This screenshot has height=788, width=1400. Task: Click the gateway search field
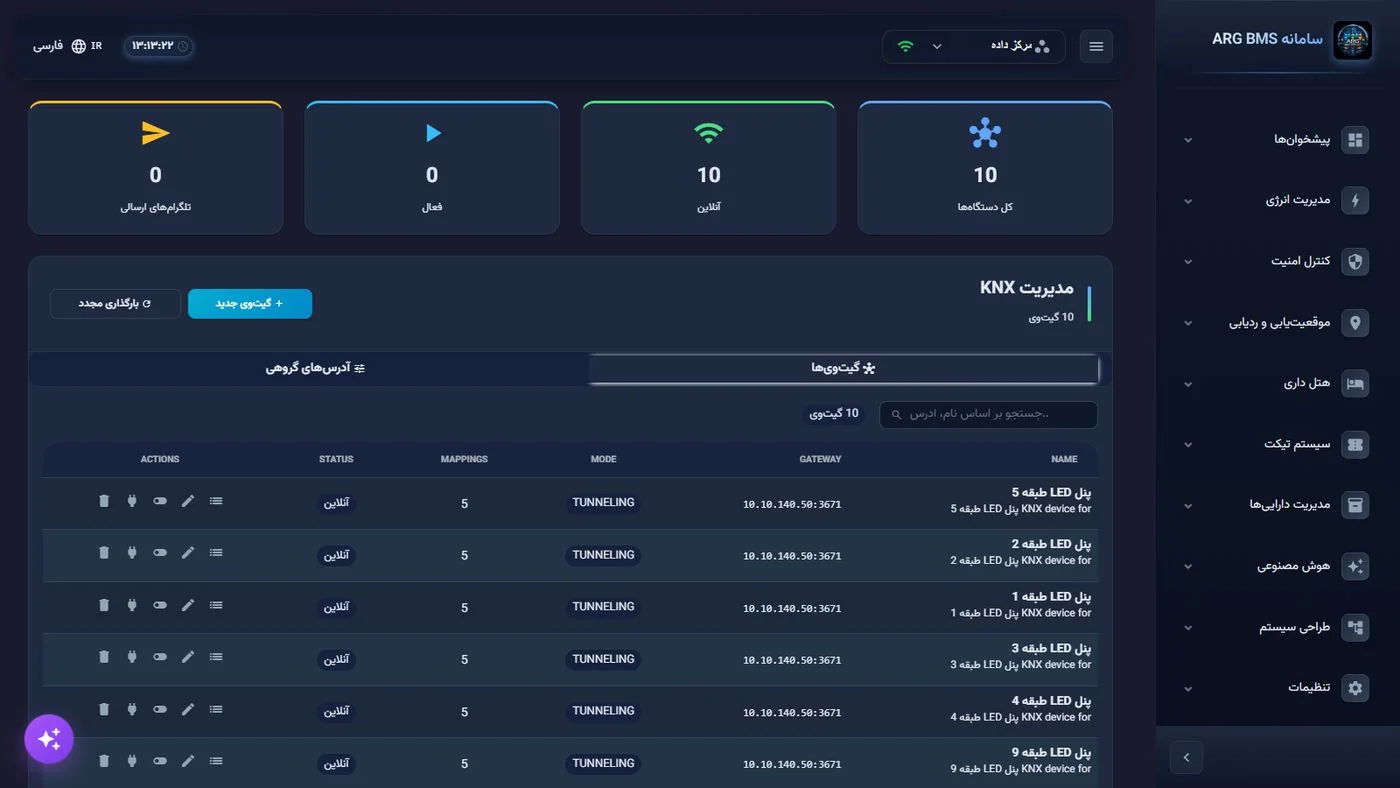(988, 414)
